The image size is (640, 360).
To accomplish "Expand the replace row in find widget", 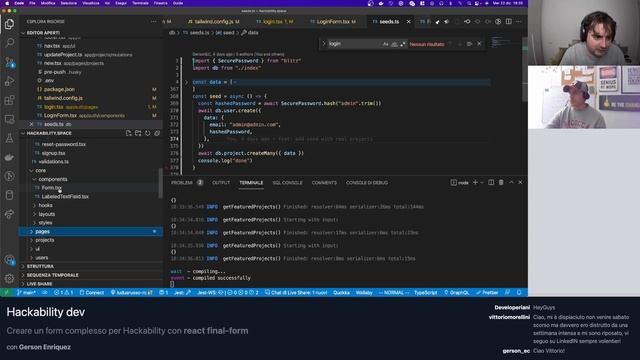I will (x=324, y=44).
